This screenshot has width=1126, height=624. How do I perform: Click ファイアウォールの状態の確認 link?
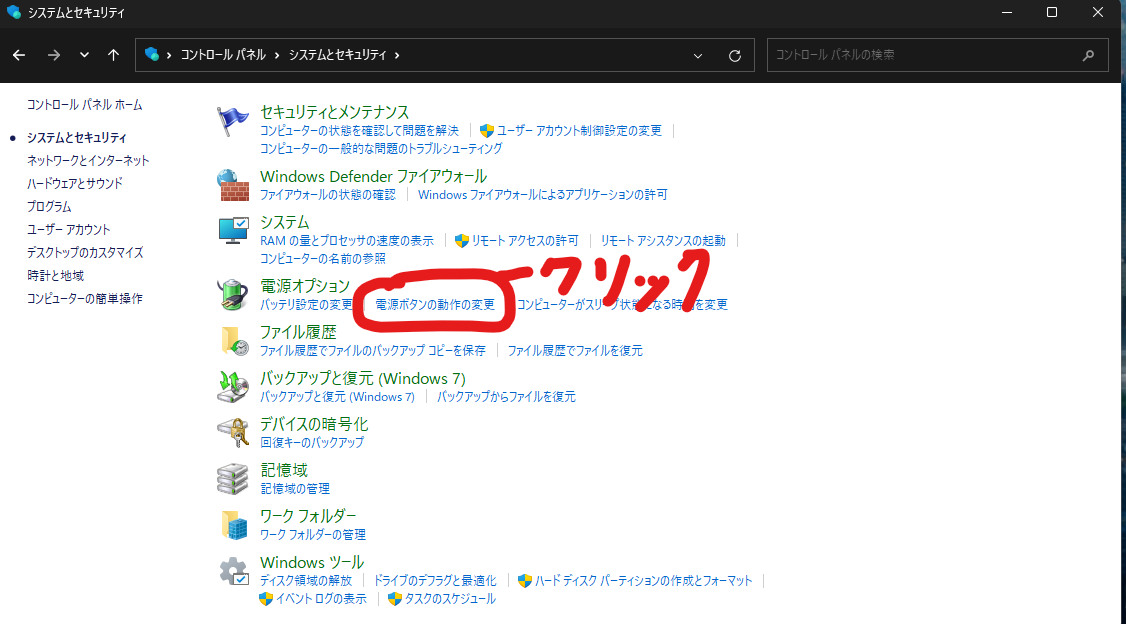click(x=327, y=195)
